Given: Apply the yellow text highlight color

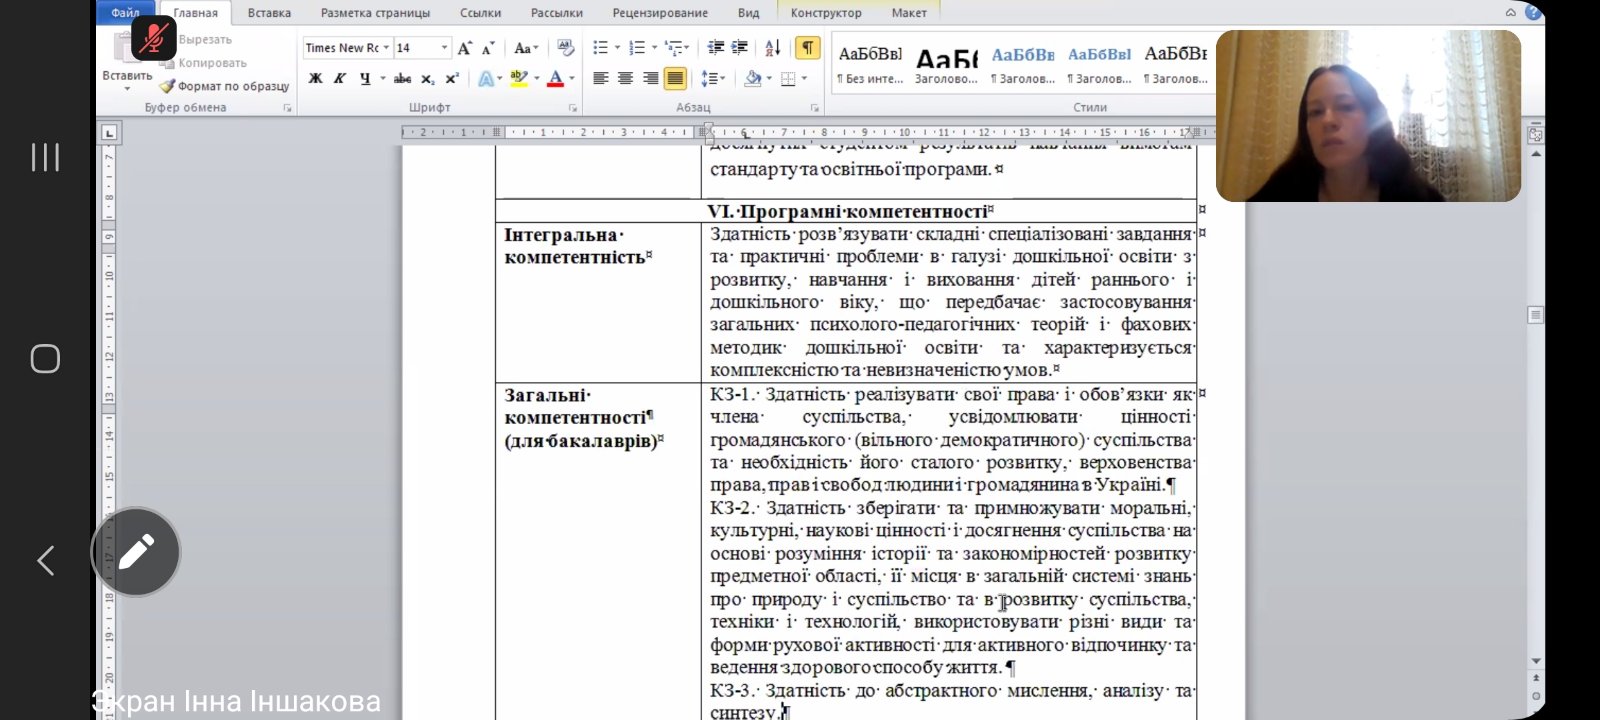Looking at the screenshot, I should click(x=518, y=78).
